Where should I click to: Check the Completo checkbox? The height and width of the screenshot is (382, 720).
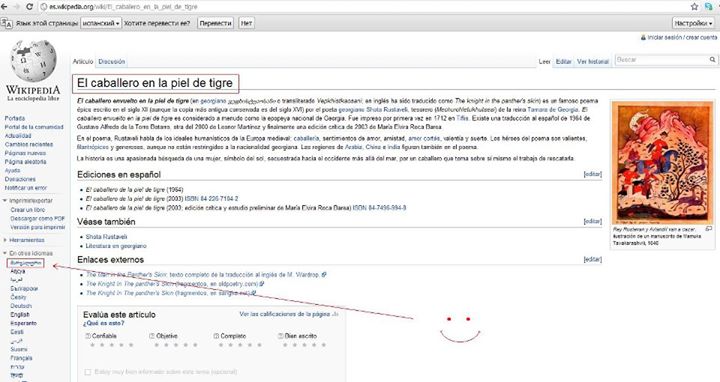(216, 336)
